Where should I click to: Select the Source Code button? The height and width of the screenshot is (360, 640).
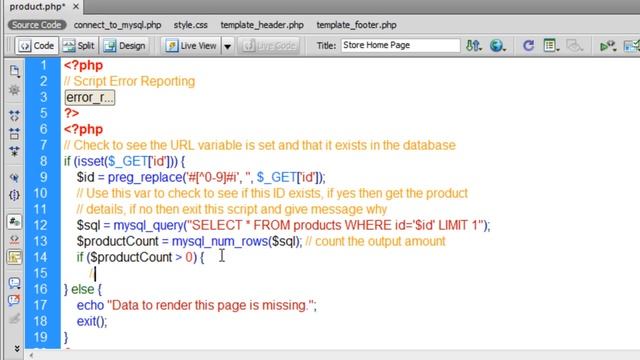click(x=37, y=25)
